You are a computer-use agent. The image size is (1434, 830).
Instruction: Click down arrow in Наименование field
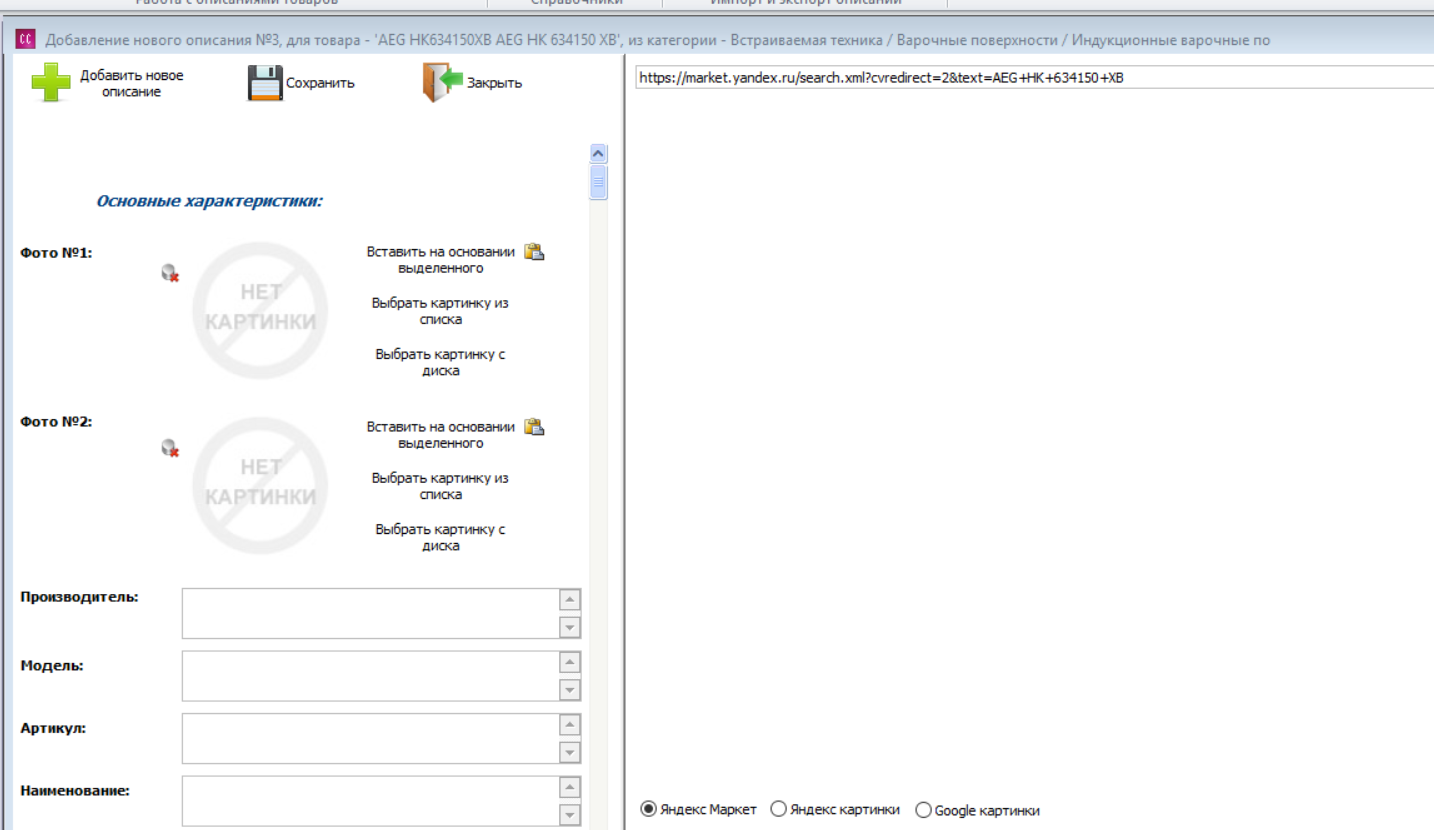tap(569, 814)
